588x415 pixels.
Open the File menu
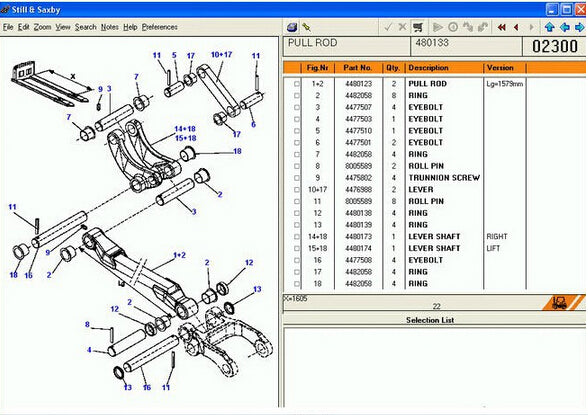[8, 27]
